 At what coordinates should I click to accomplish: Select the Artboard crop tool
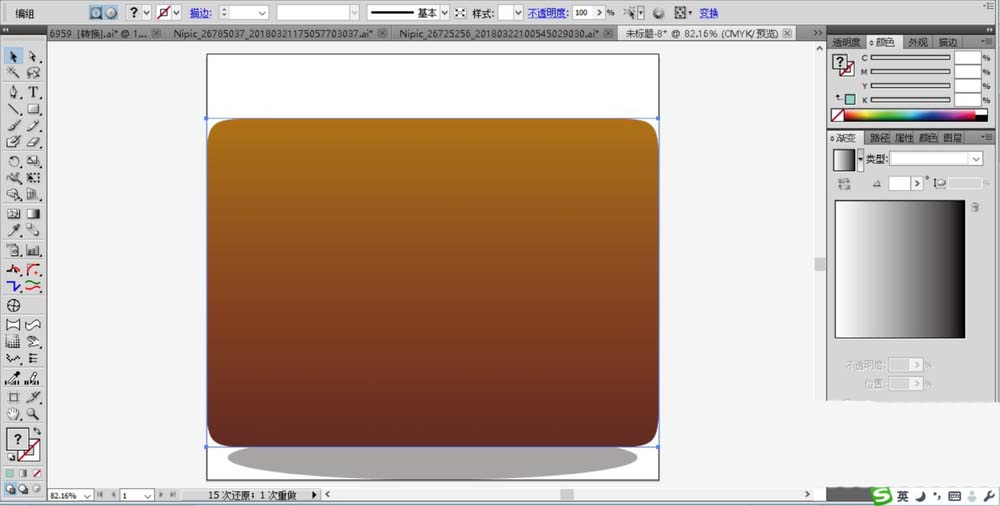(13, 397)
